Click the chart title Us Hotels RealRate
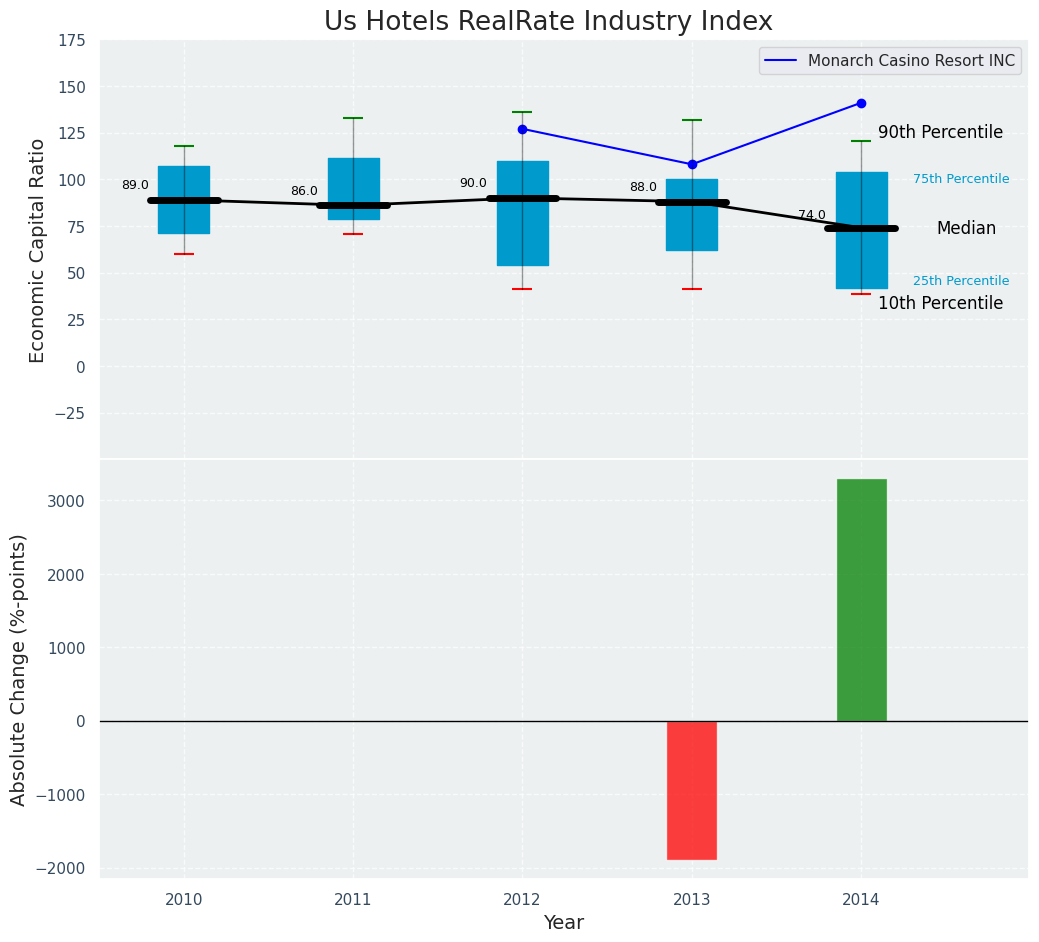 [x=548, y=22]
